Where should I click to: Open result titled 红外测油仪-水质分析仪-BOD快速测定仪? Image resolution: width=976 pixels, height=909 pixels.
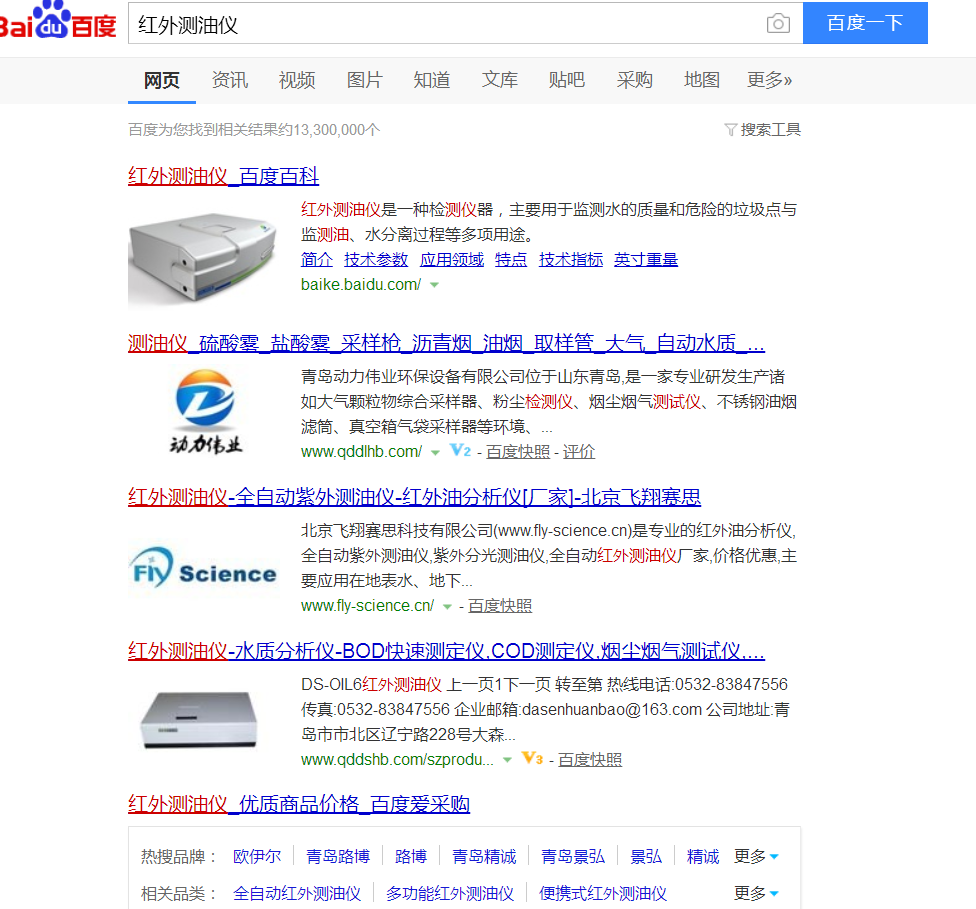pos(446,651)
